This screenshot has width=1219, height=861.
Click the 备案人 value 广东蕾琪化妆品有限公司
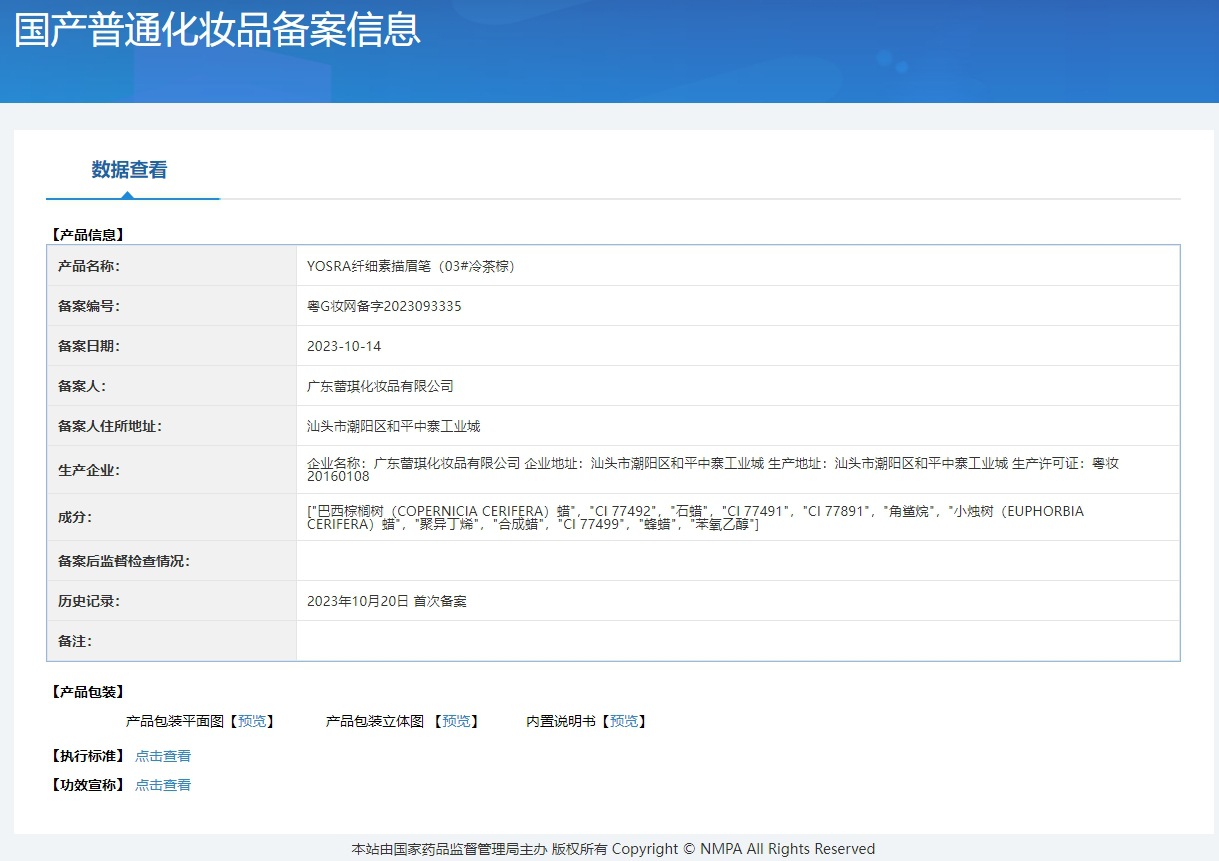click(x=380, y=386)
